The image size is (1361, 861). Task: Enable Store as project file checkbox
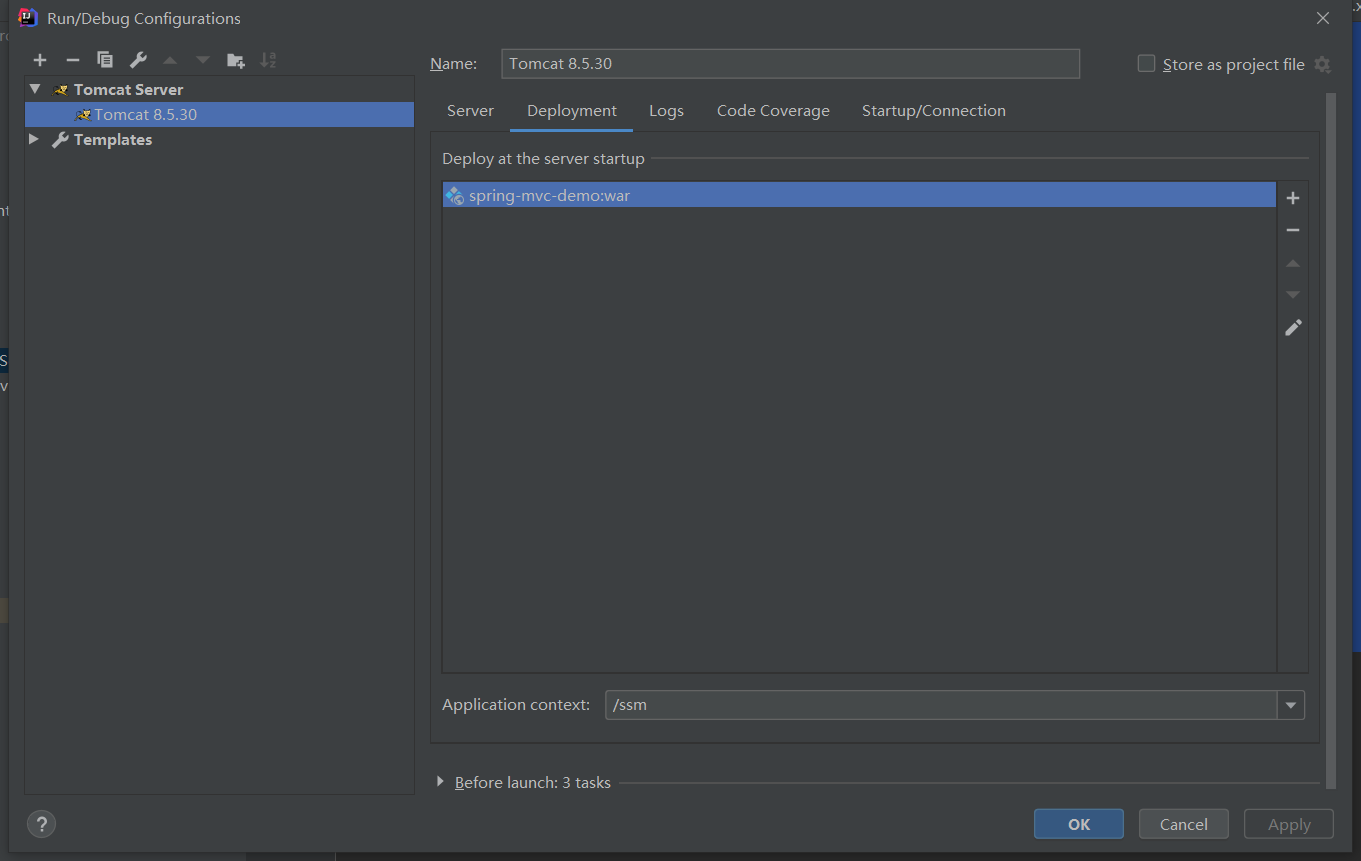point(1146,64)
